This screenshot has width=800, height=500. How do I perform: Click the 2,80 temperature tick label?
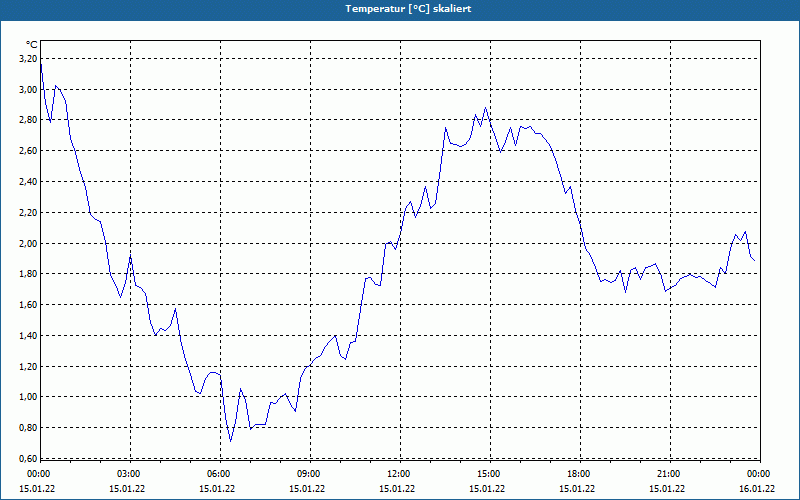[28, 120]
